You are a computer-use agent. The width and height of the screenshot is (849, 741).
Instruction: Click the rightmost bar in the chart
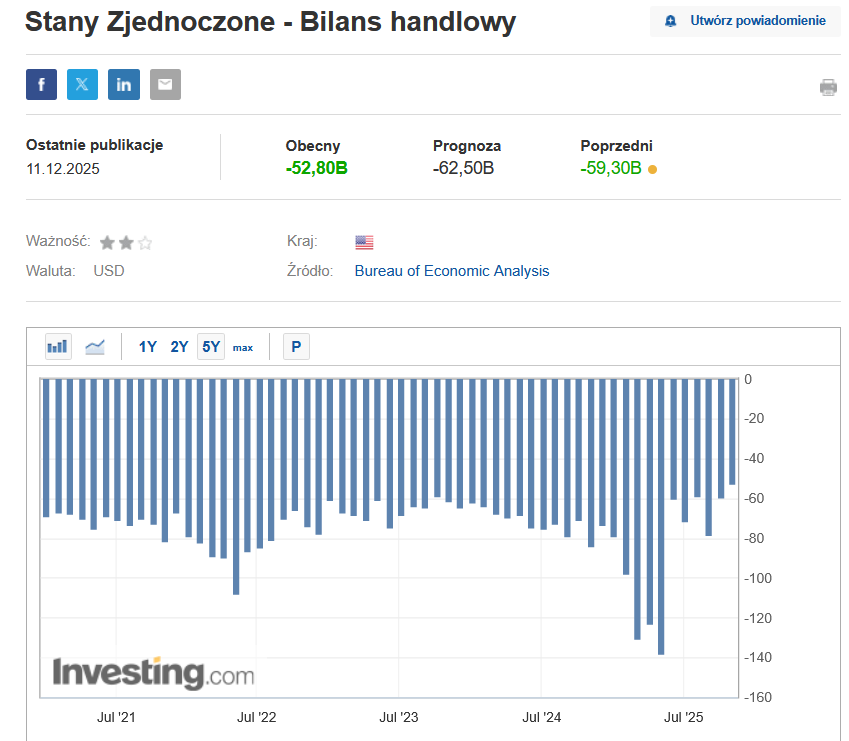(732, 430)
